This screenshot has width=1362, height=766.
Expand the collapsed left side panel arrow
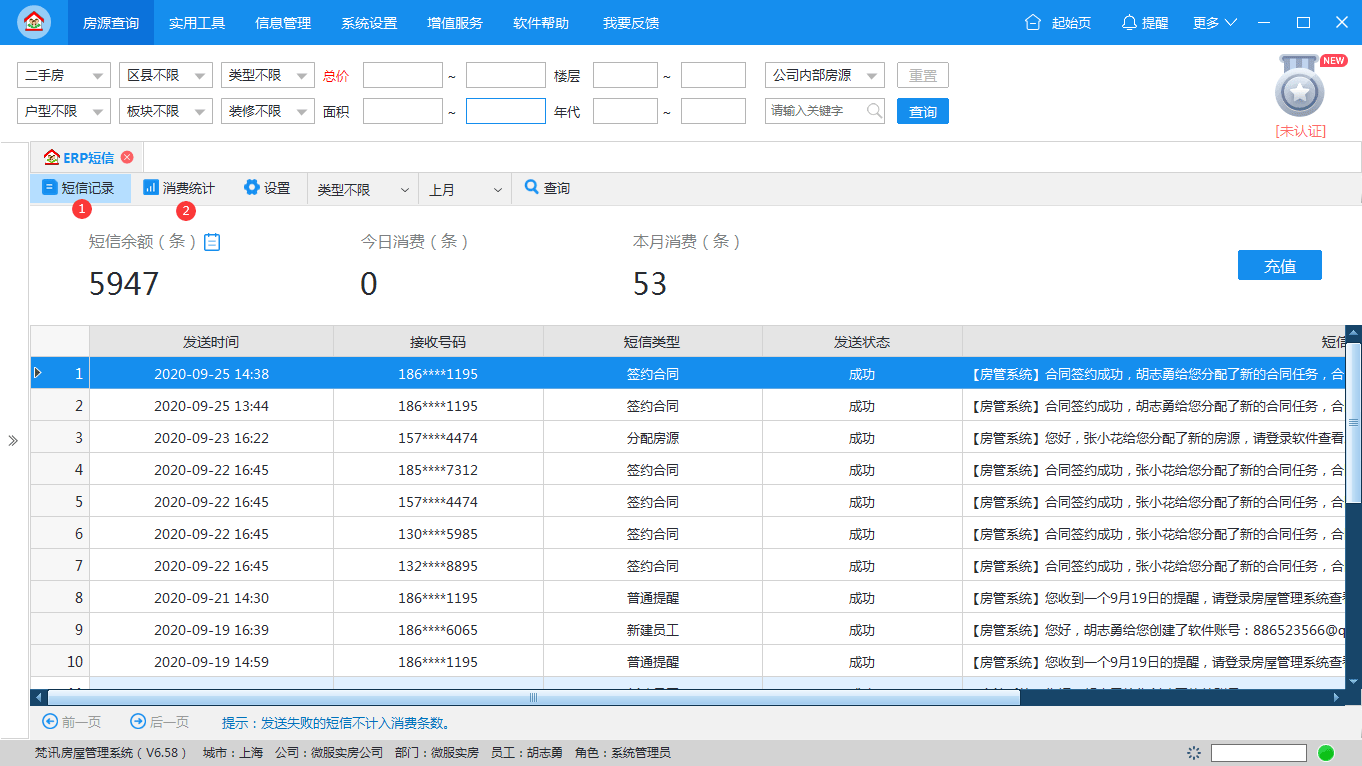(13, 438)
